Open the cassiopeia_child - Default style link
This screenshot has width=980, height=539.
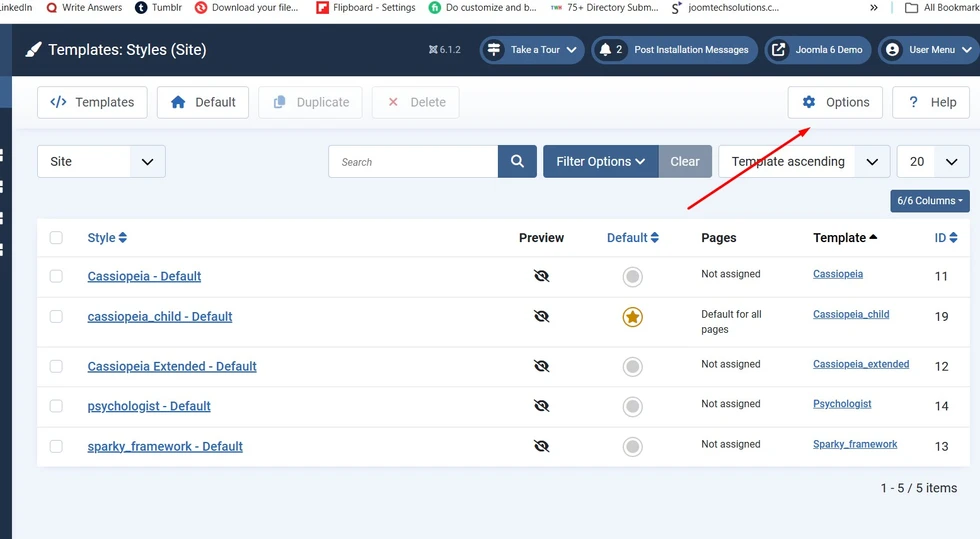point(159,316)
